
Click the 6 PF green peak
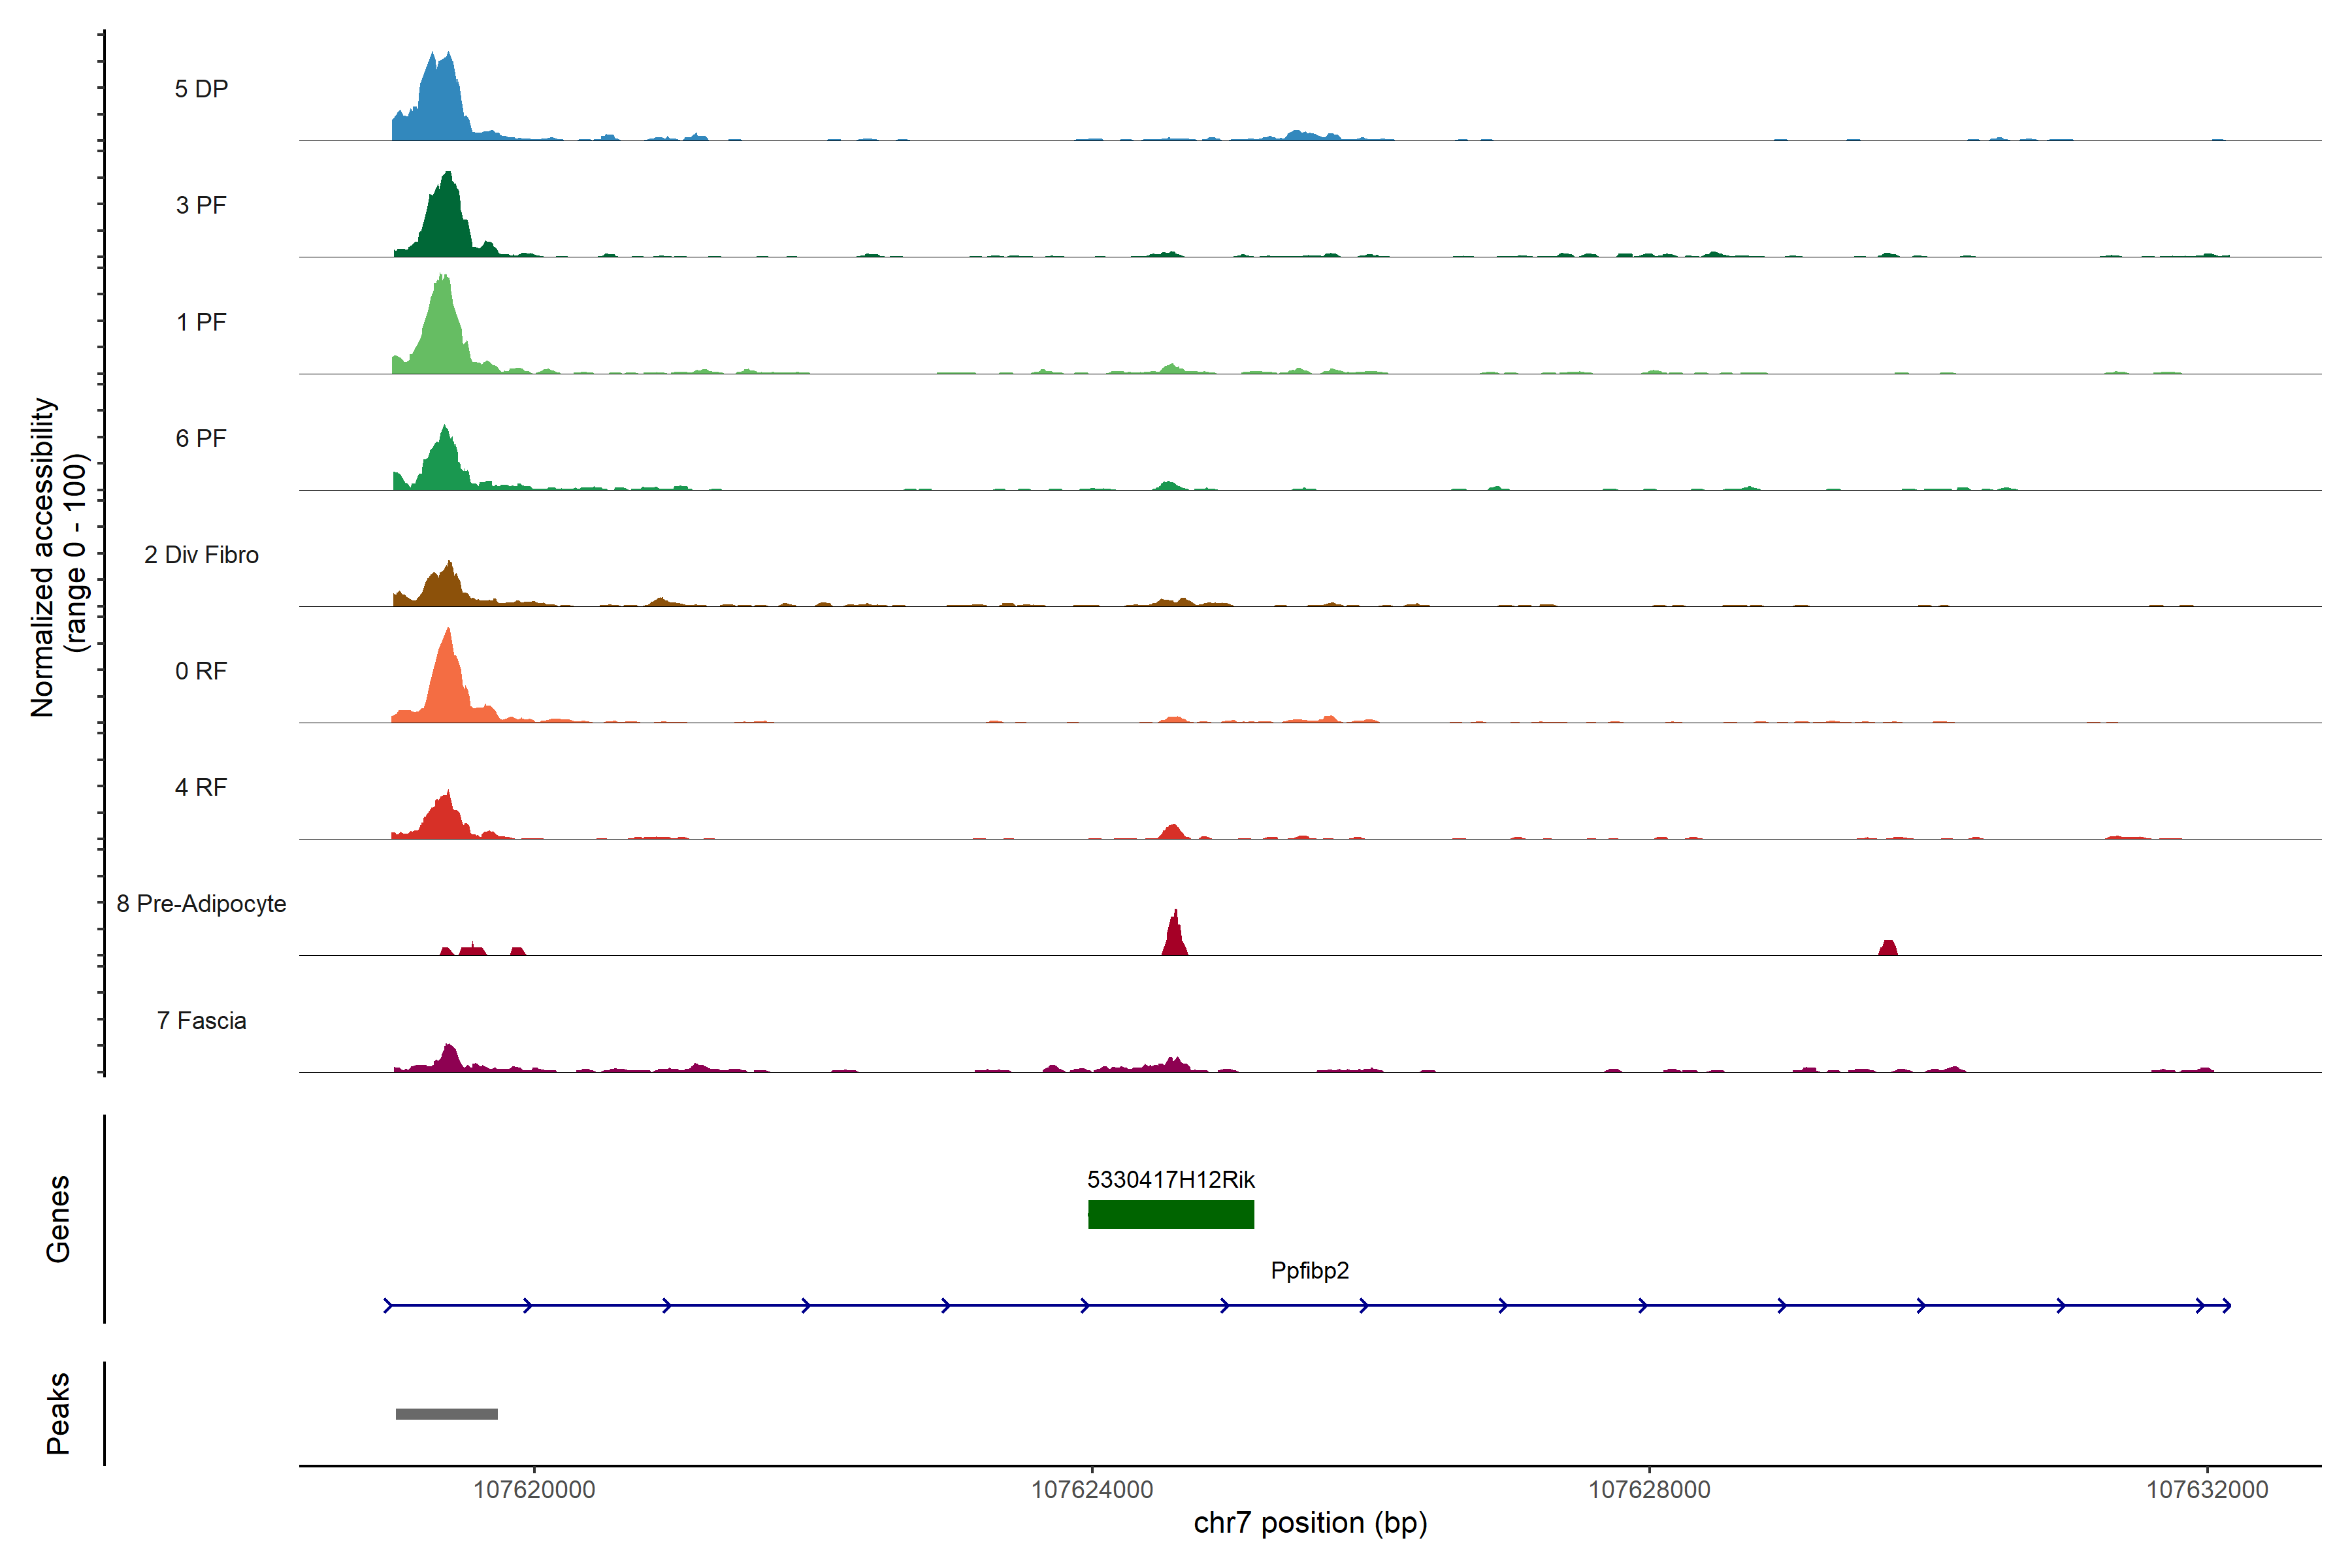click(x=443, y=464)
